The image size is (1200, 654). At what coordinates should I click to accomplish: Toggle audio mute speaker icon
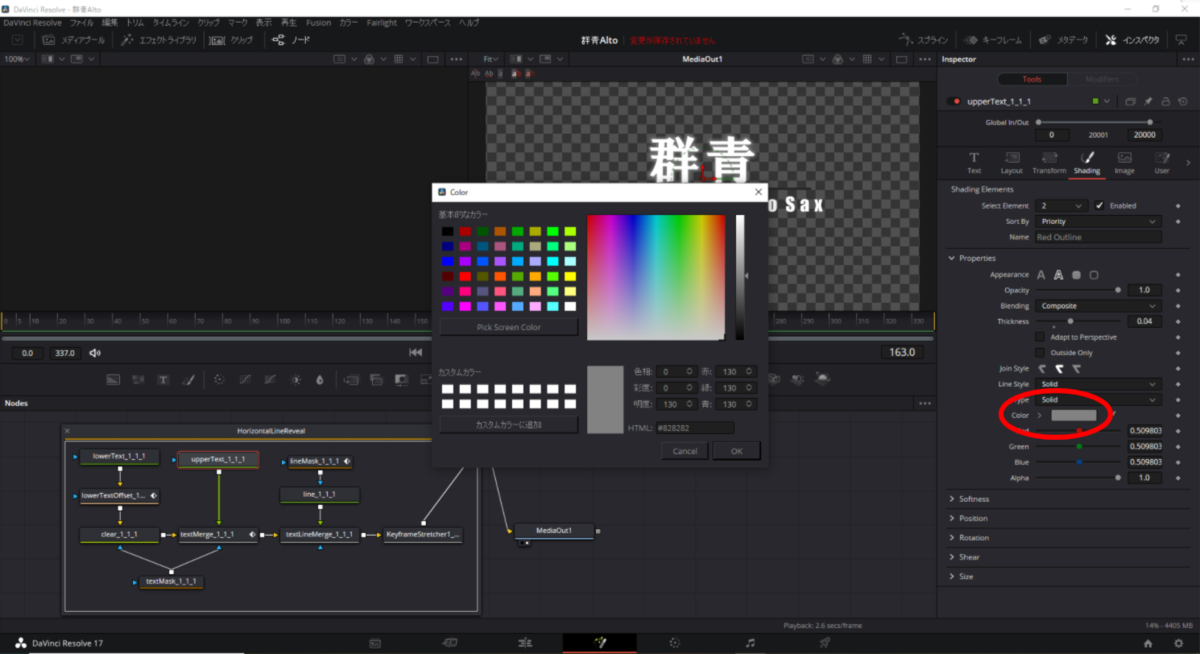point(95,352)
